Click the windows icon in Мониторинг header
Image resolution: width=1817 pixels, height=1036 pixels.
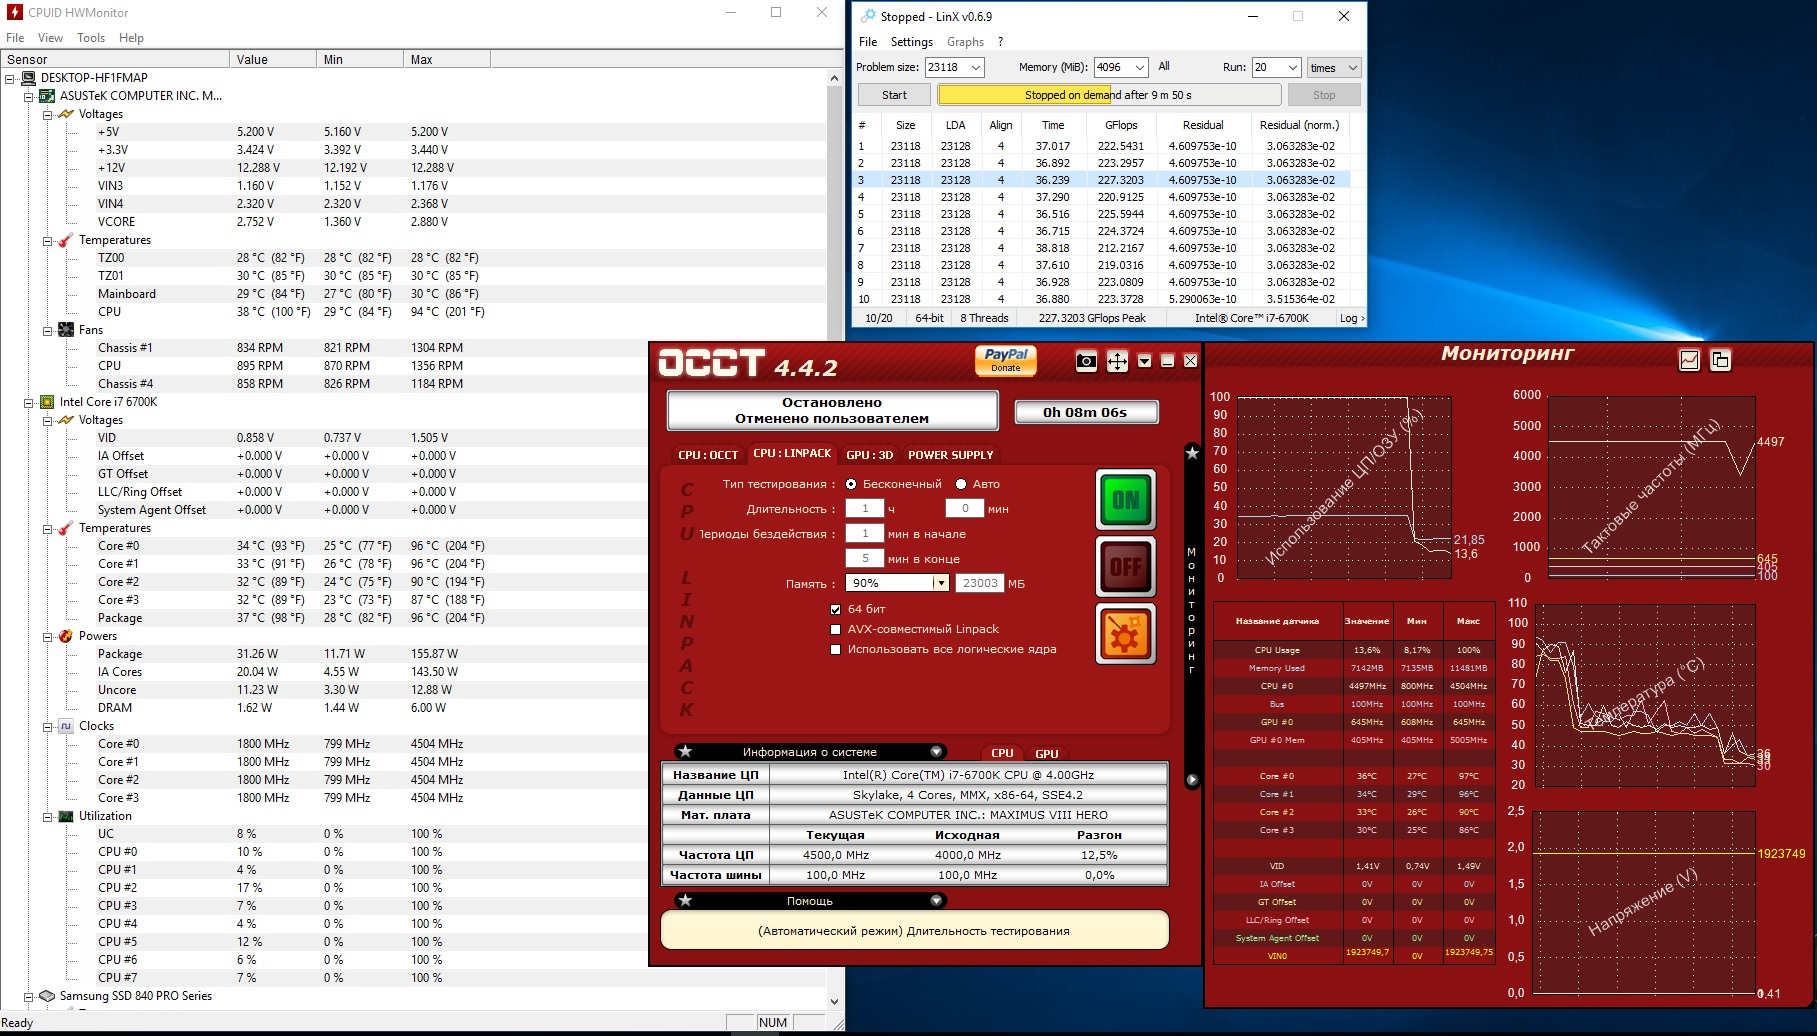(x=1720, y=360)
